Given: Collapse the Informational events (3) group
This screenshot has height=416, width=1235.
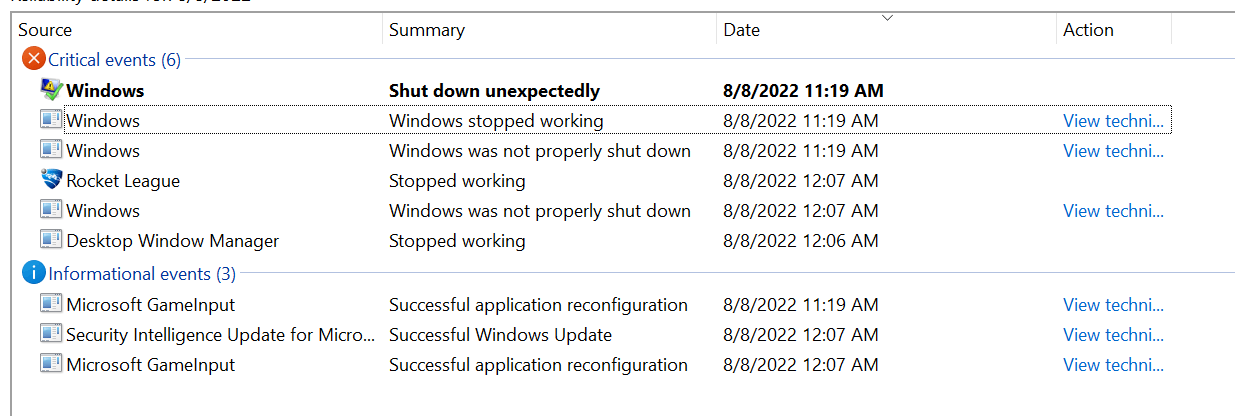Looking at the screenshot, I should pyautogui.click(x=142, y=273).
